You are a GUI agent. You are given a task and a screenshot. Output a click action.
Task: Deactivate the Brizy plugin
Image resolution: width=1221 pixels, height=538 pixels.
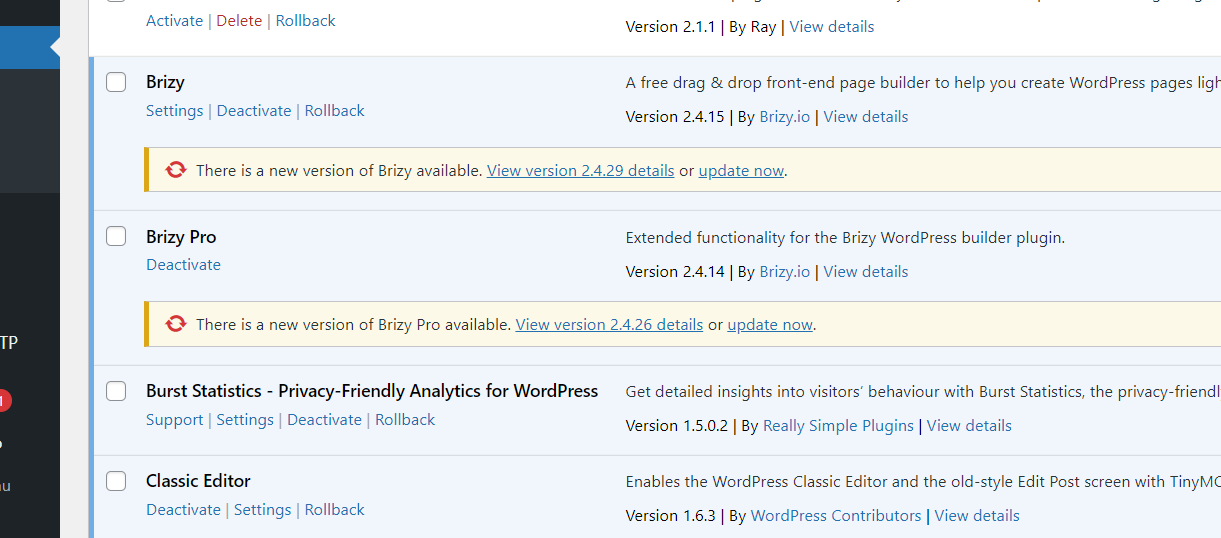[x=254, y=111]
